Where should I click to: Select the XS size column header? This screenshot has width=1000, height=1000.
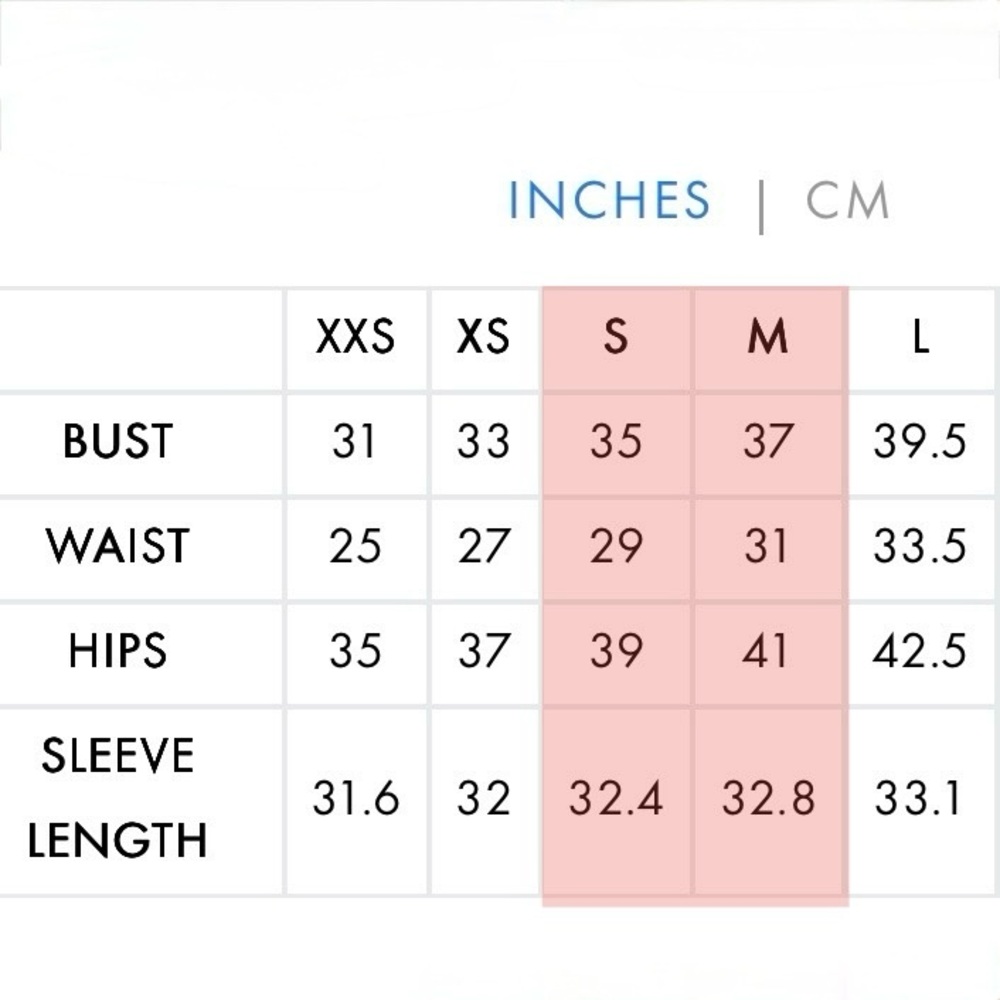[483, 336]
